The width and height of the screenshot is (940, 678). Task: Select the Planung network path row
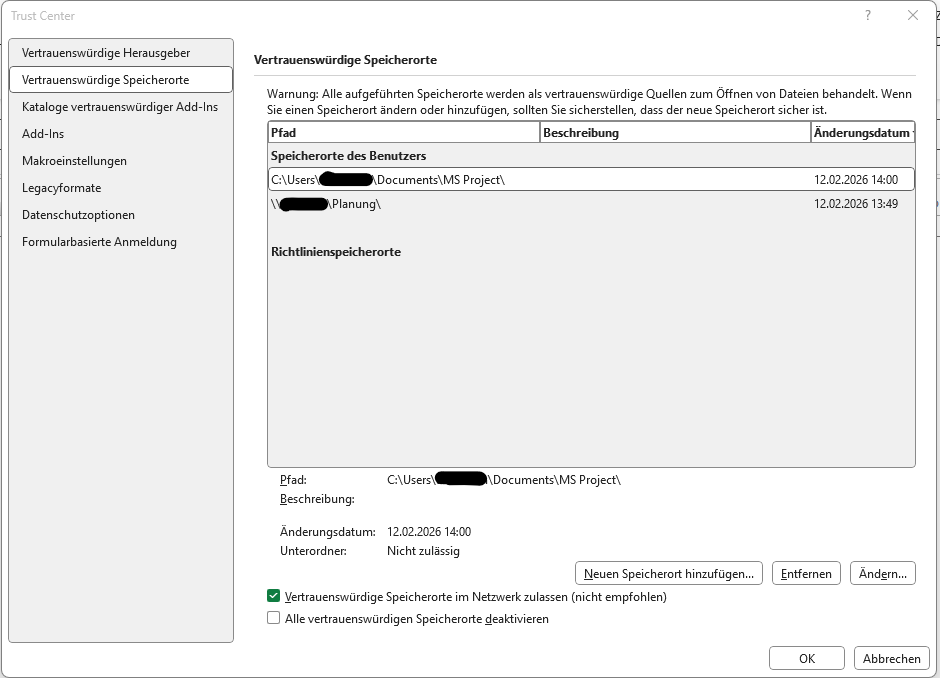coord(591,204)
